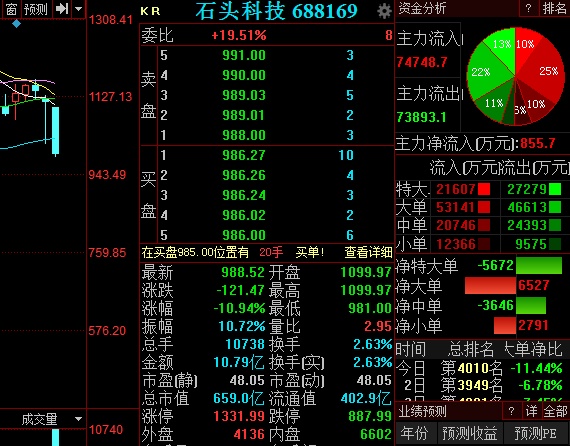Click the blue diamond marker above the chart
The width and height of the screenshot is (570, 446).
tap(16, 24)
